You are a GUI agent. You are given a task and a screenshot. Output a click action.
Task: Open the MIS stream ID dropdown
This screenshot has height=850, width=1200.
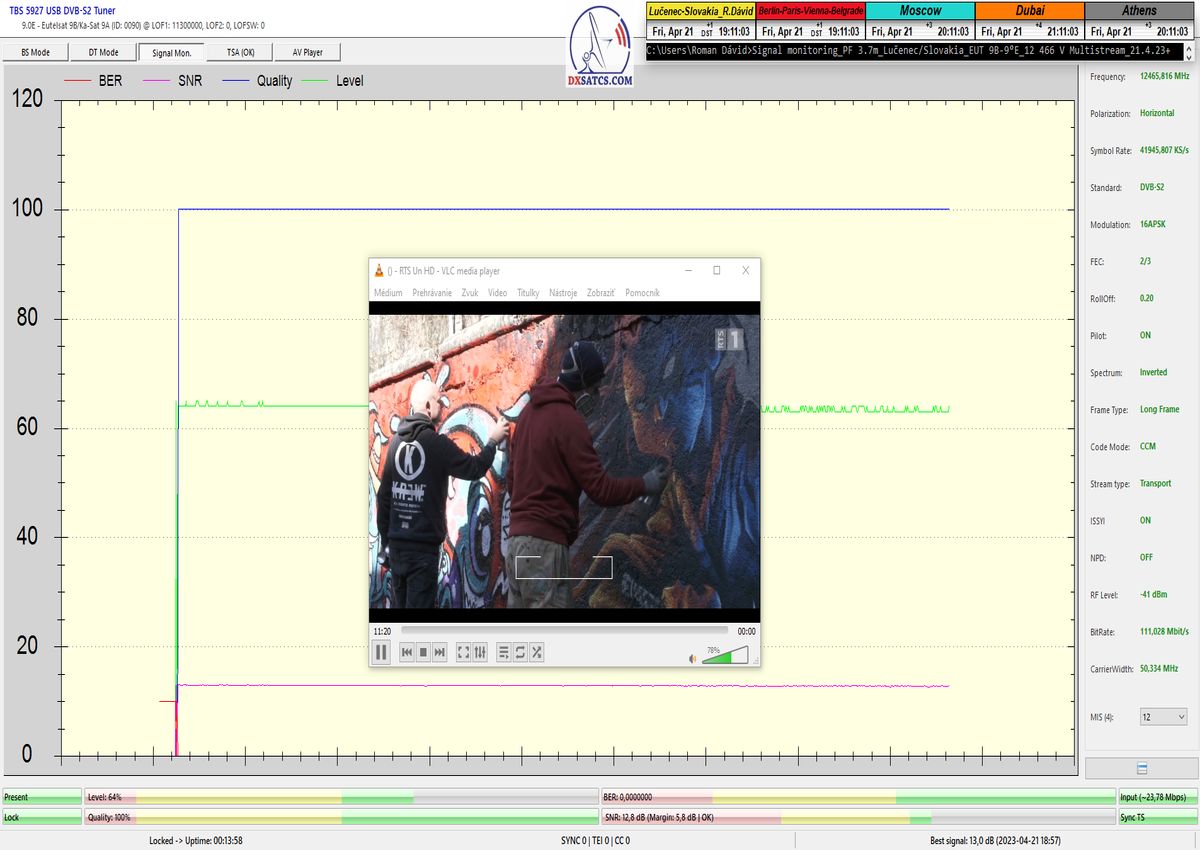point(1164,717)
